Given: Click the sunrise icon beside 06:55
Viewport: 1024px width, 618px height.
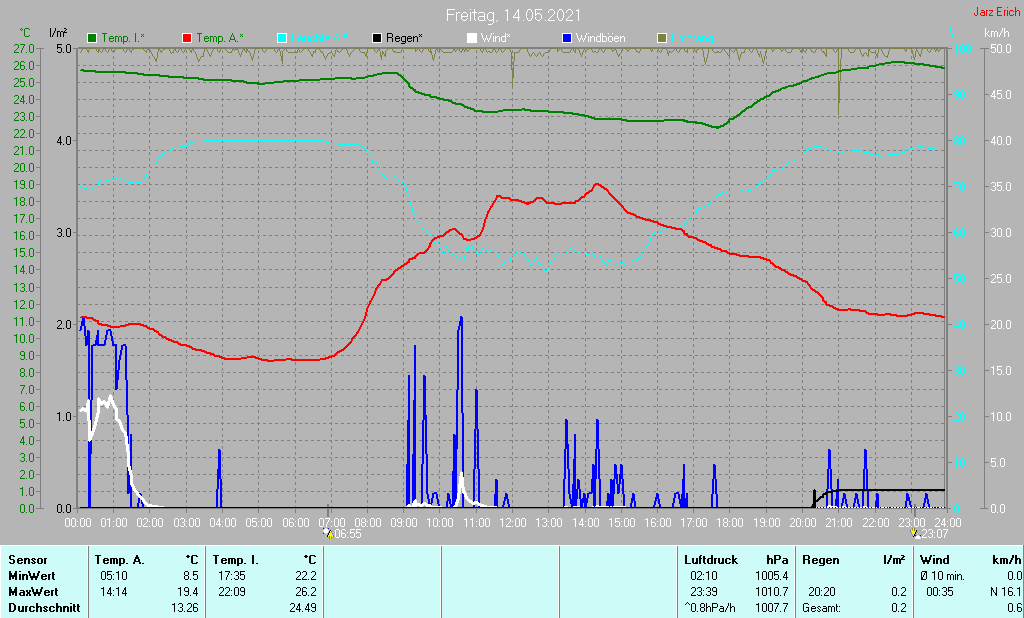Looking at the screenshot, I should [x=328, y=534].
